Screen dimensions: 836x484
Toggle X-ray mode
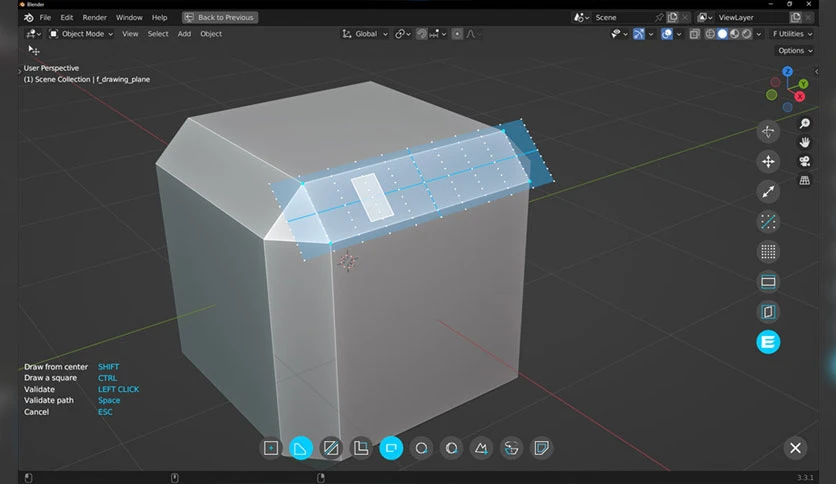[x=694, y=34]
